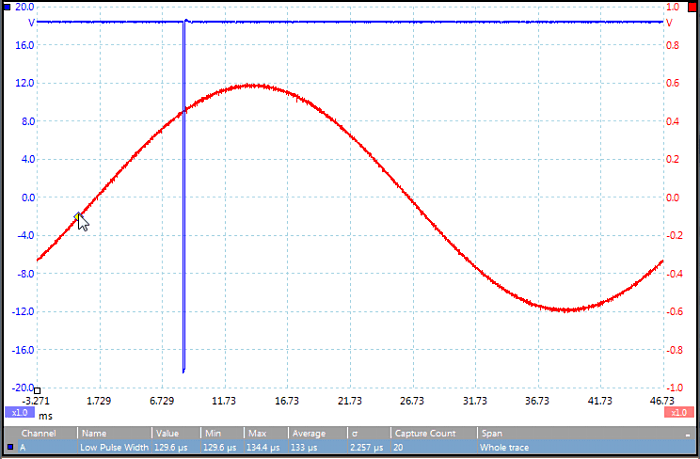
Task: Click the 0.6 red voltage axis label
Action: click(672, 83)
